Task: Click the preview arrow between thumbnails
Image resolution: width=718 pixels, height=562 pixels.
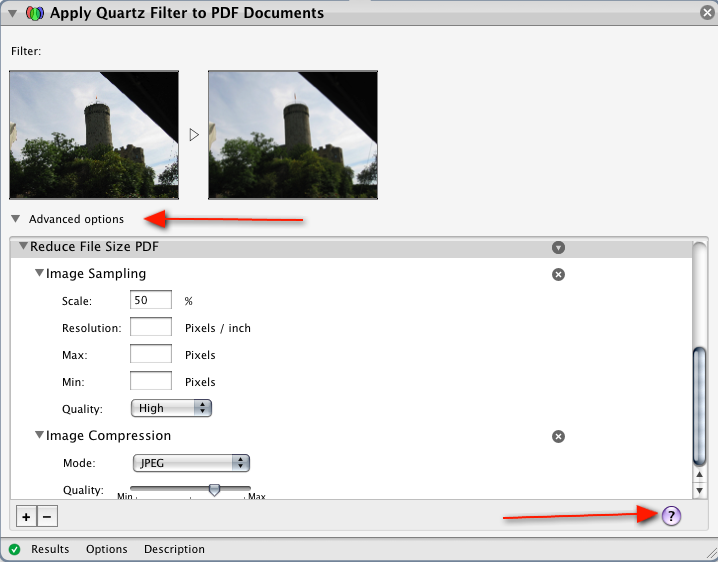Action: pyautogui.click(x=194, y=135)
